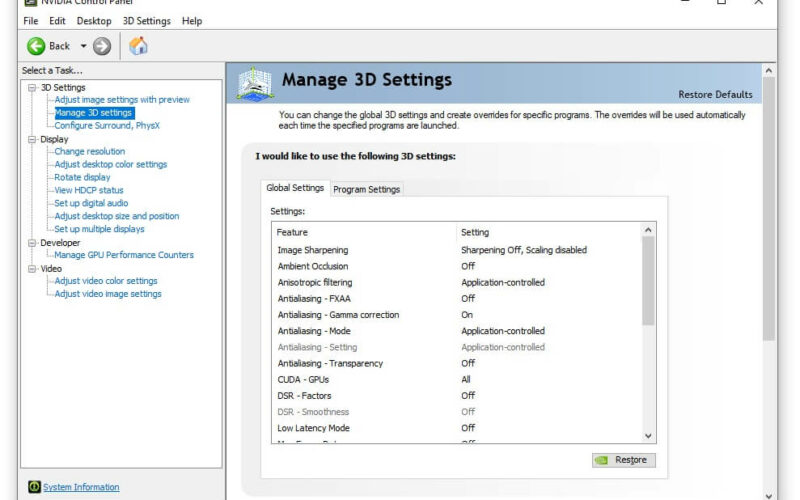Select the Antialiasing - Mode row

[x=457, y=331]
